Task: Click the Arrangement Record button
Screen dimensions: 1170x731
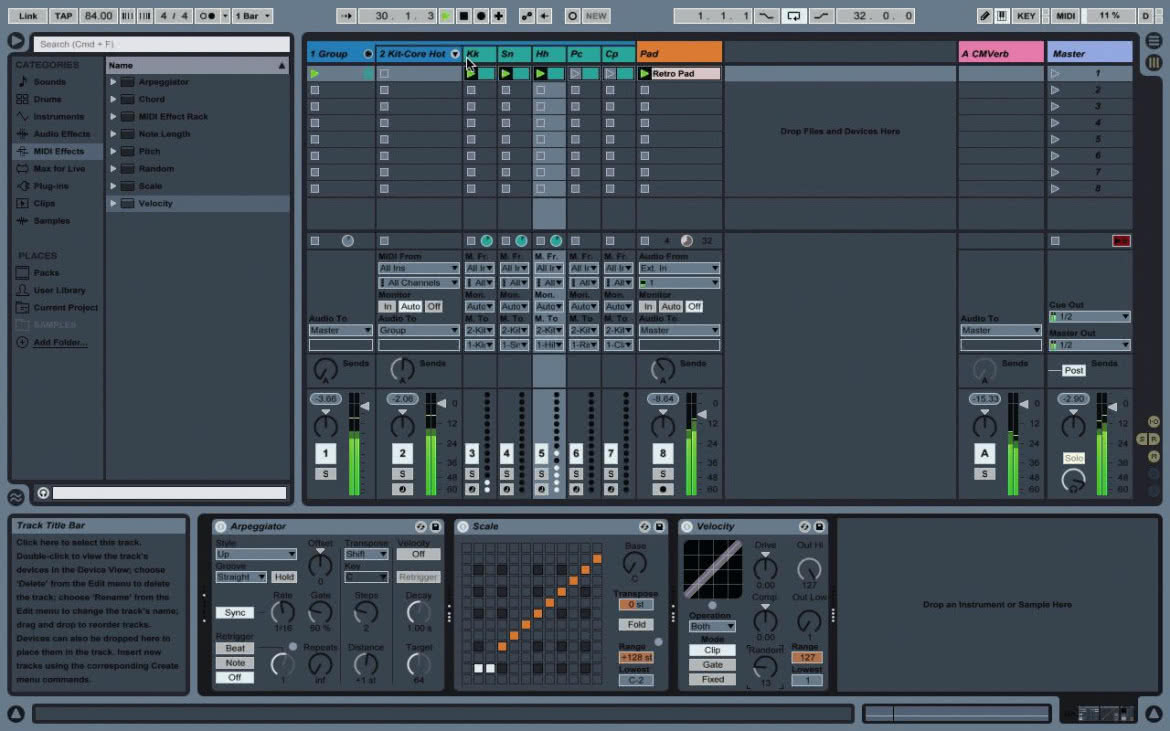Action: pos(481,16)
